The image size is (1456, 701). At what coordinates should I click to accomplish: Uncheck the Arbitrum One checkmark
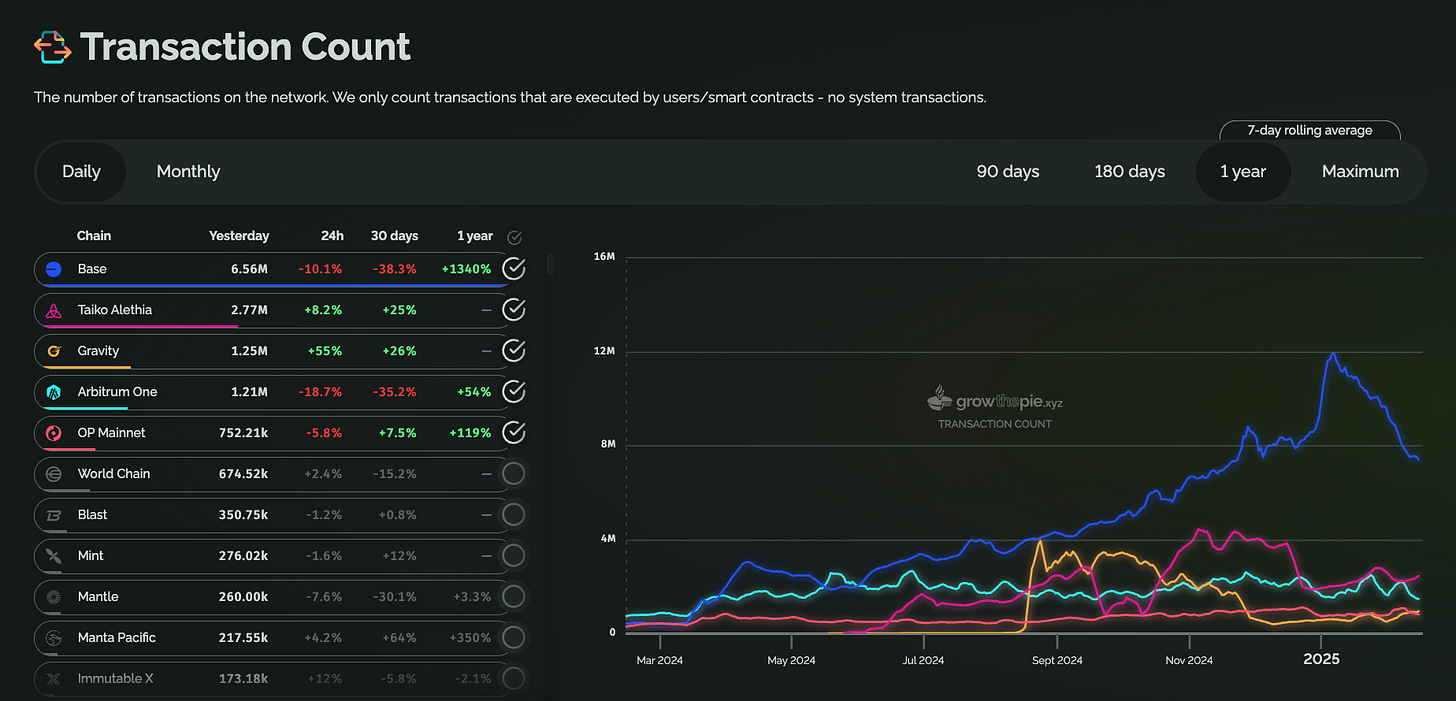[x=513, y=392]
